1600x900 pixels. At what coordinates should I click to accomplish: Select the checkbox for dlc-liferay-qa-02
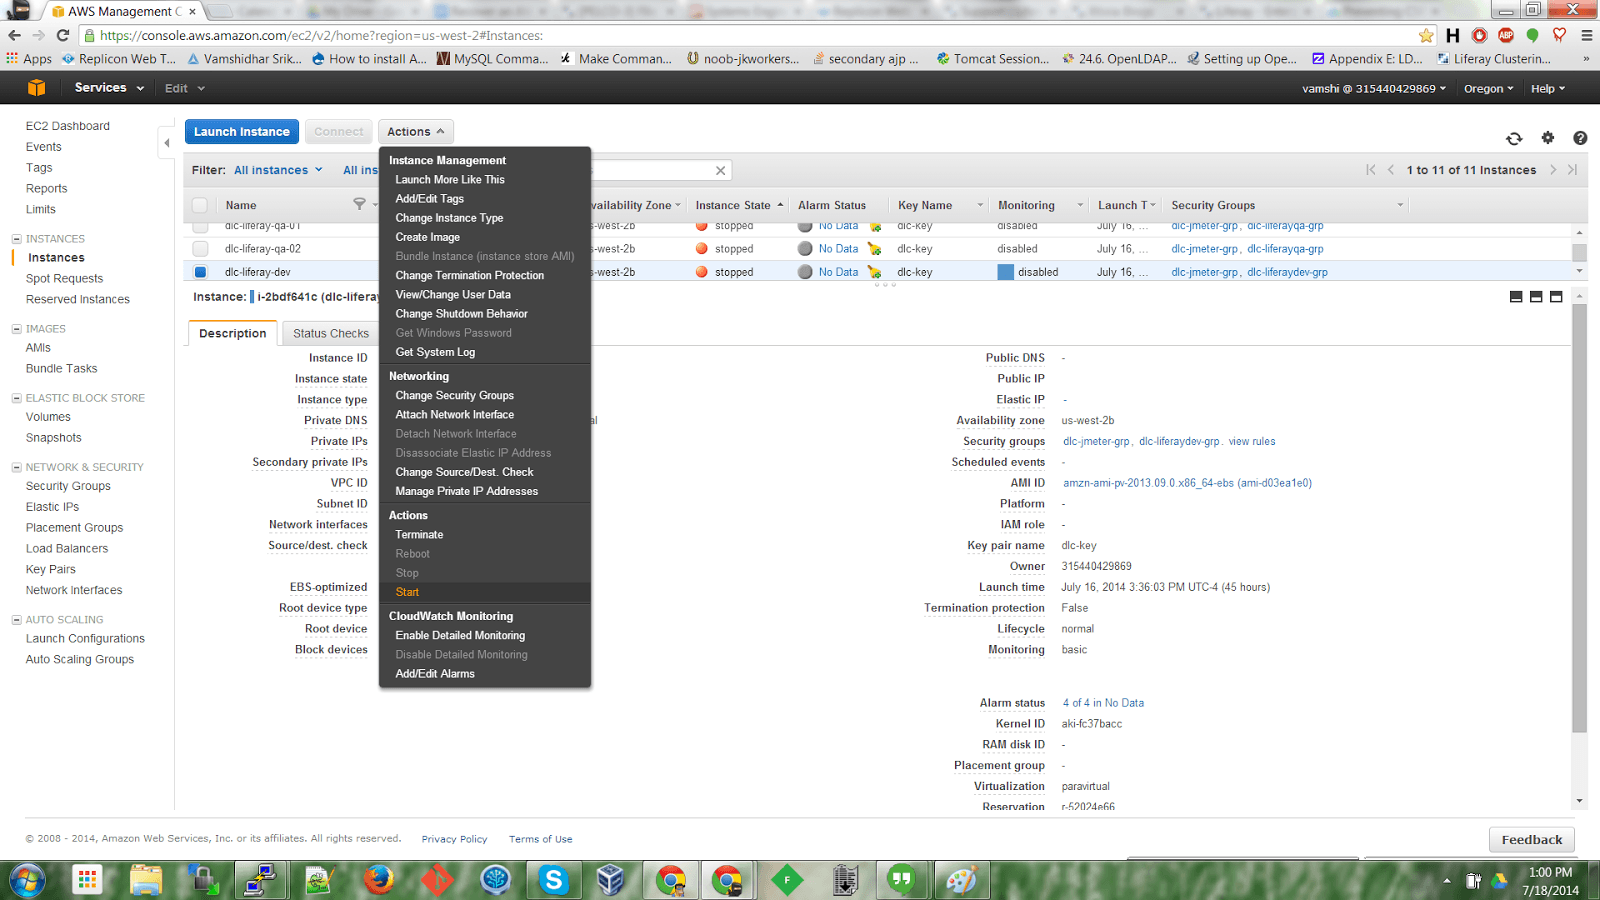tap(200, 248)
